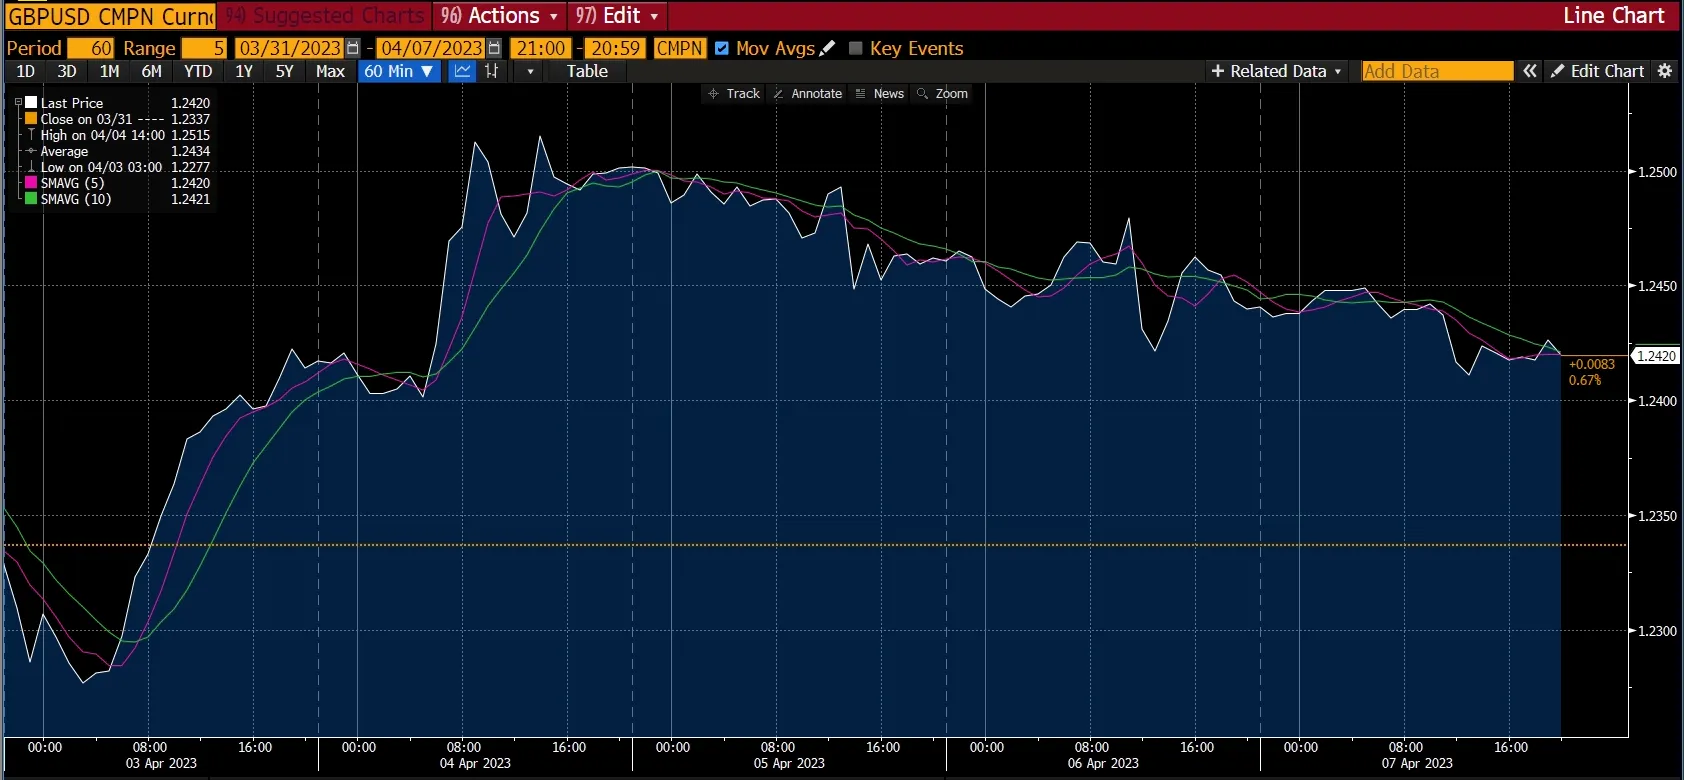Activate the Zoom magnifier tool

943,93
